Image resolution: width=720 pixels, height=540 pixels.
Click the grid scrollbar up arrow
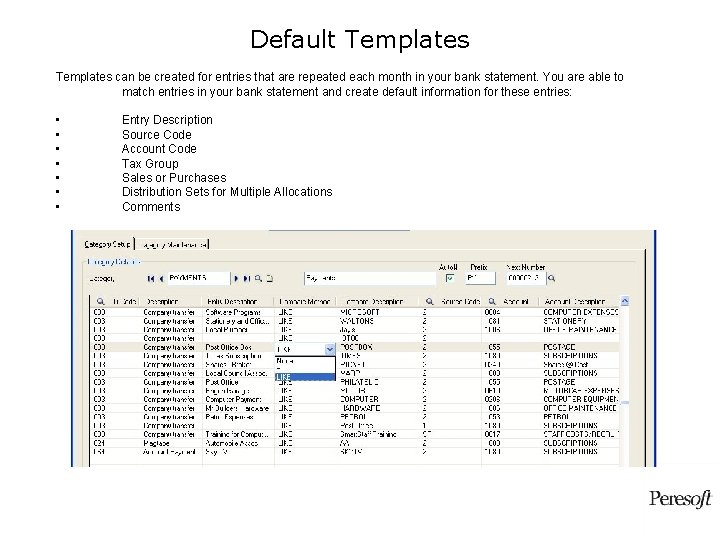pyautogui.click(x=624, y=301)
